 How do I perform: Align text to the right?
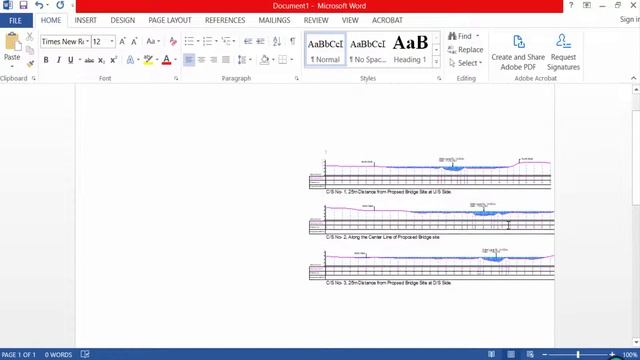pos(213,60)
